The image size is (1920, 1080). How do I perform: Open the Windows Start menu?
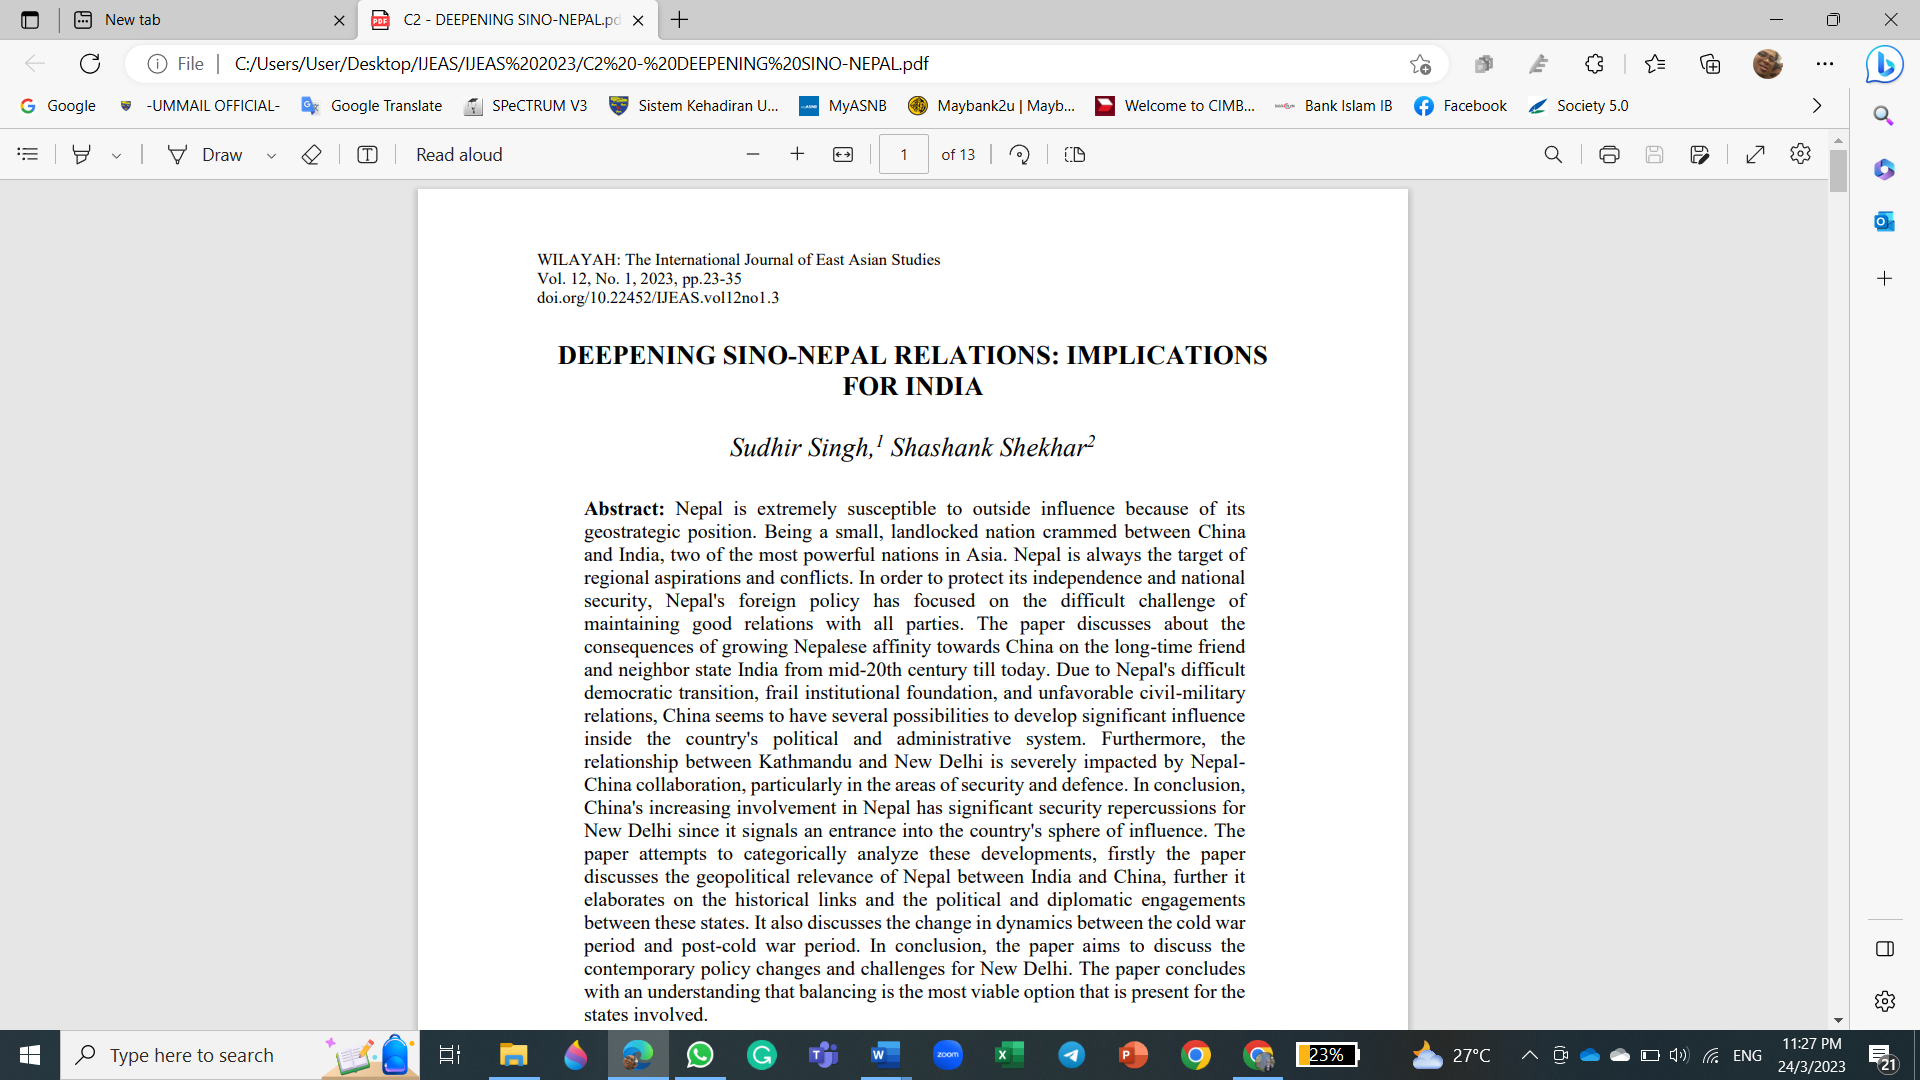(x=30, y=1055)
